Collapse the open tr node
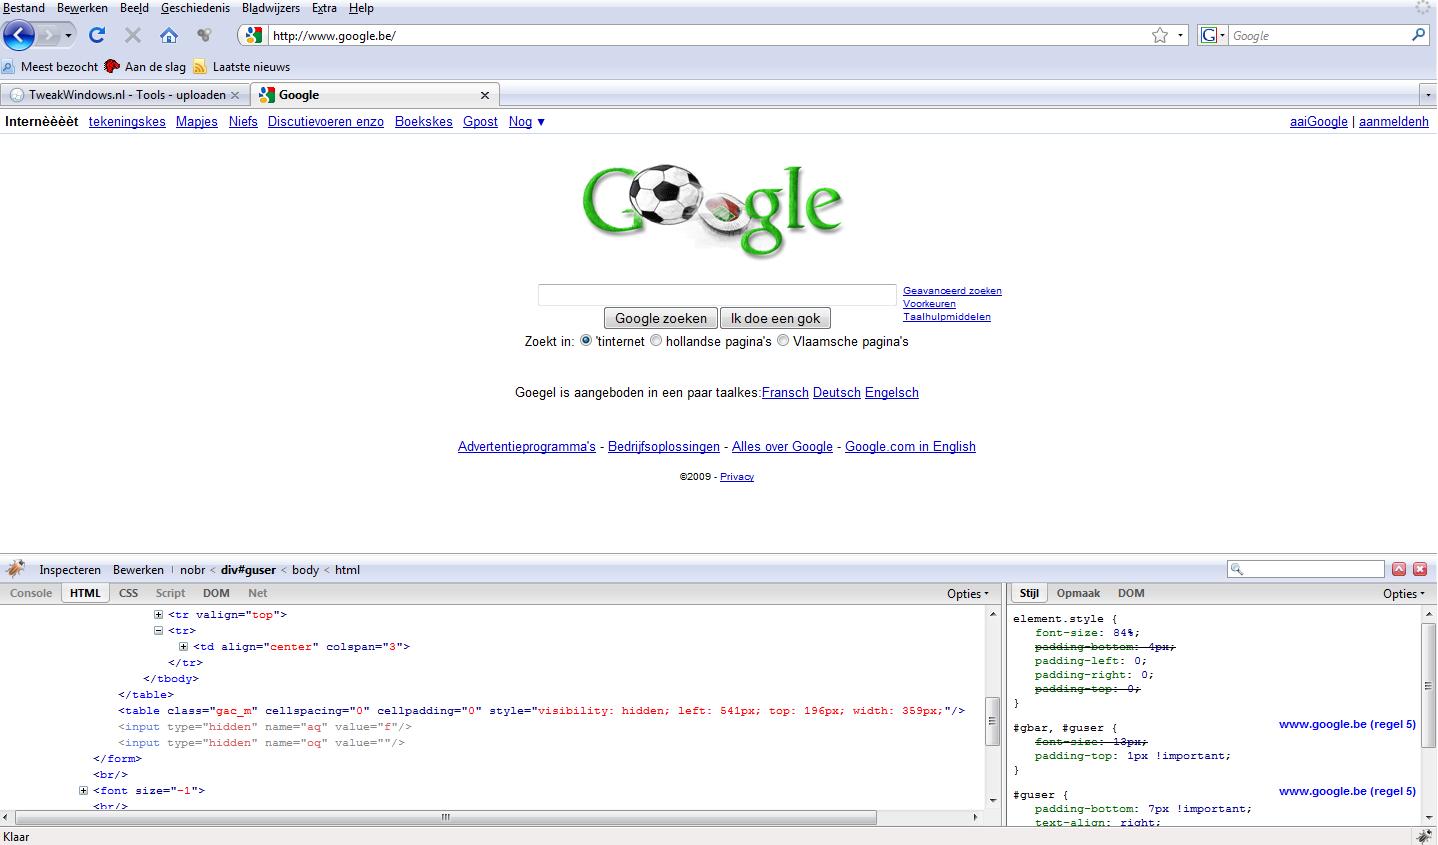The image size is (1438, 845). (159, 631)
